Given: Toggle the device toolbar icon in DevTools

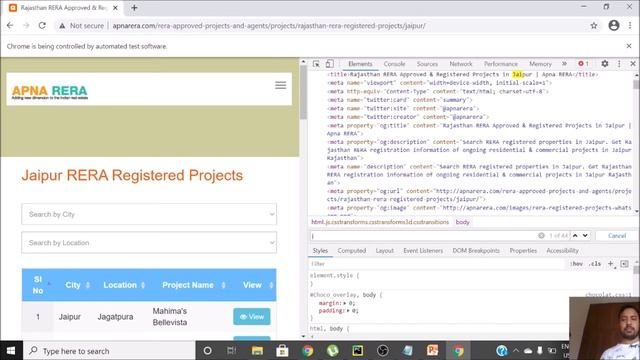Looking at the screenshot, I should [x=329, y=64].
